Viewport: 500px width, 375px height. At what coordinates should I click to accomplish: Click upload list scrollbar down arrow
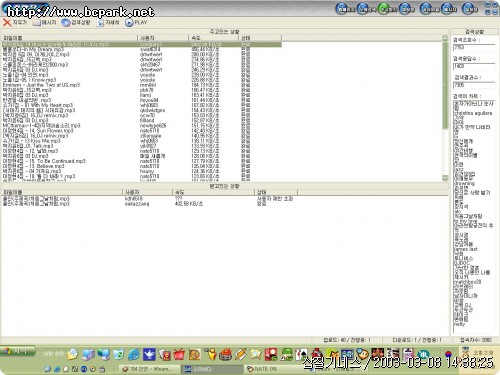445,178
